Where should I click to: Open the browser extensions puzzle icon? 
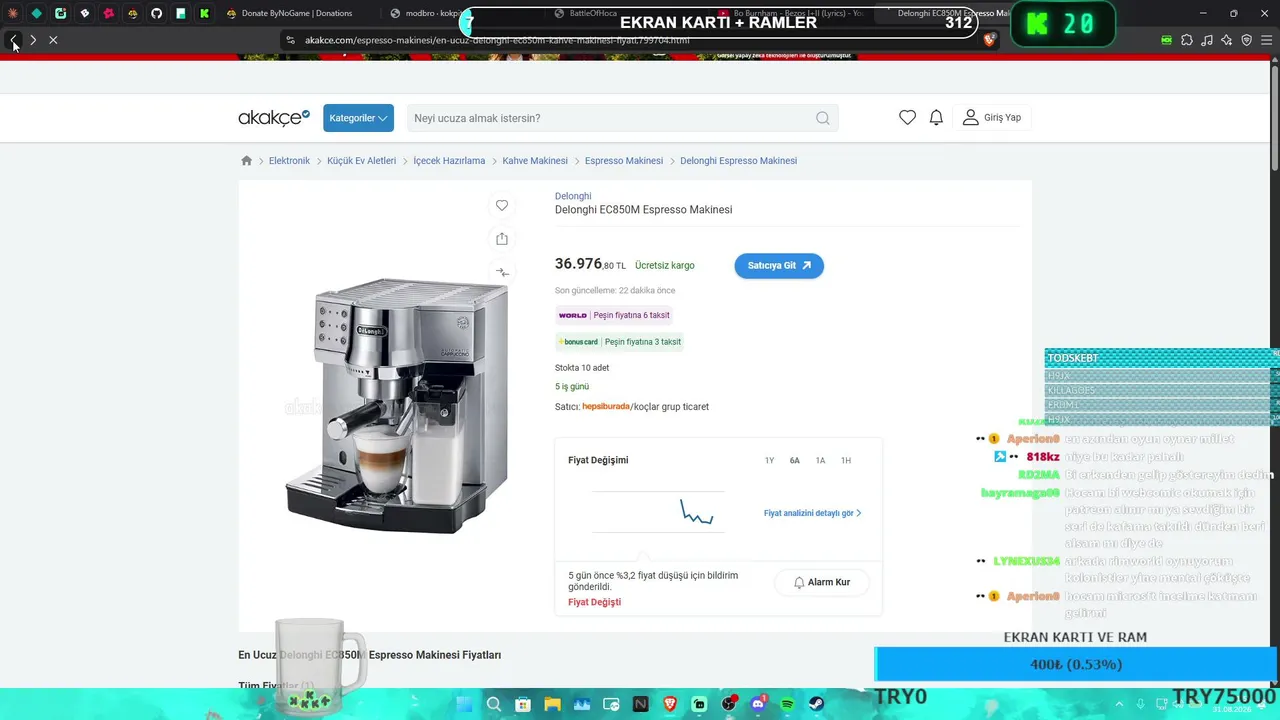pyautogui.click(x=1187, y=40)
